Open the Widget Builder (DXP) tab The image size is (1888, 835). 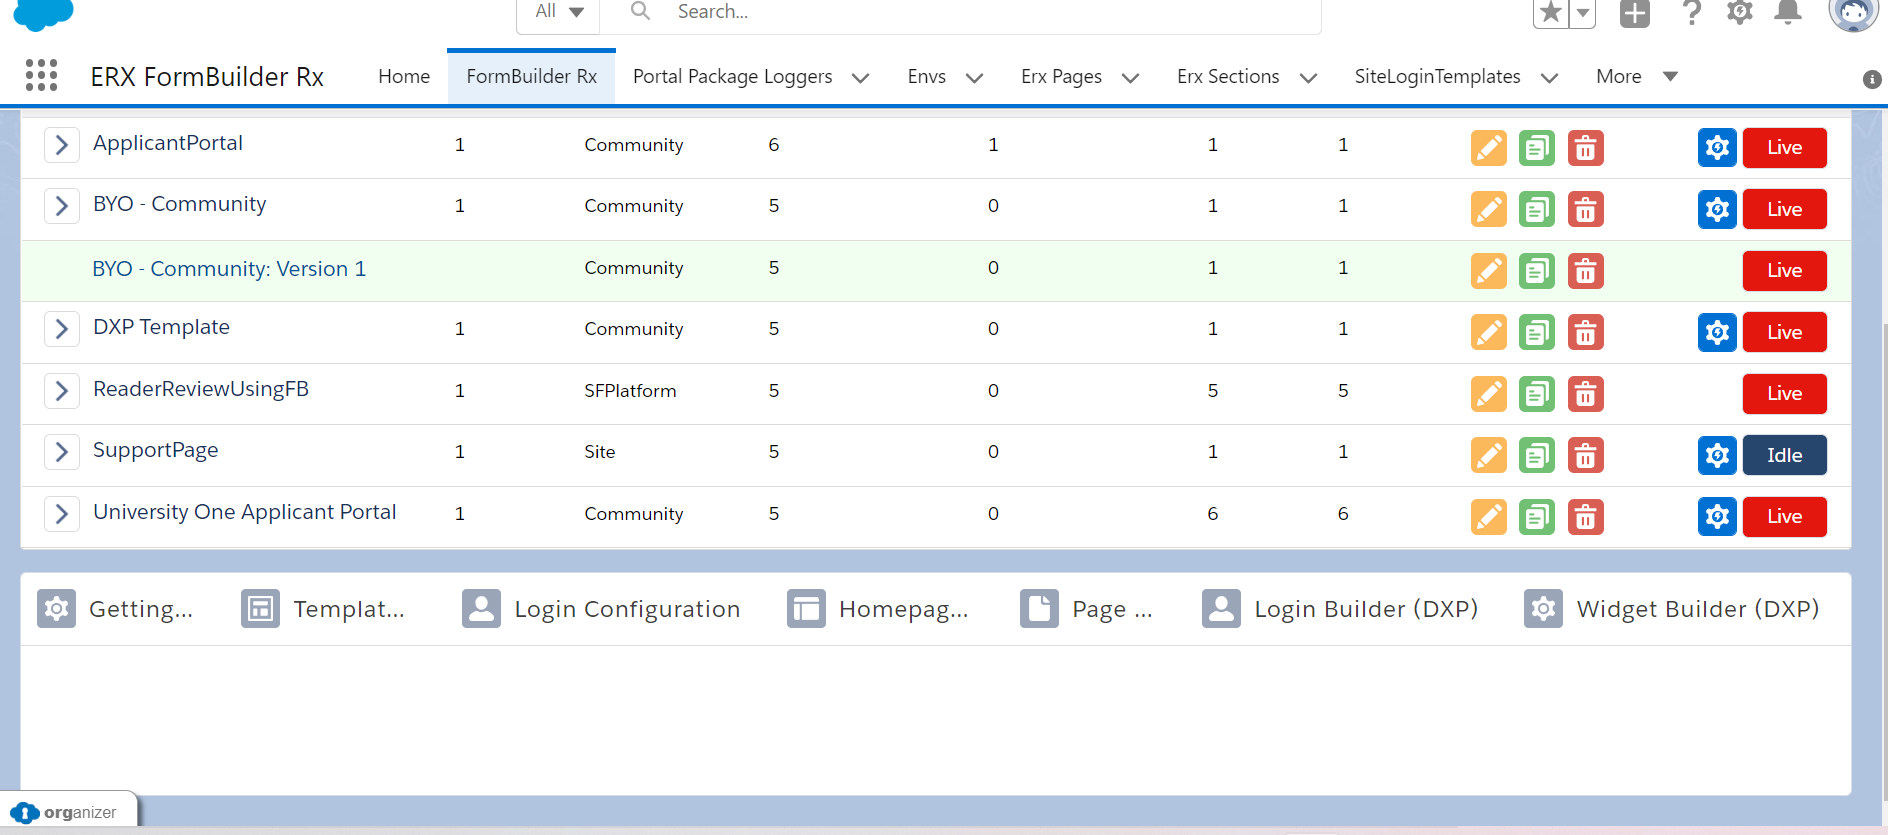(1672, 609)
